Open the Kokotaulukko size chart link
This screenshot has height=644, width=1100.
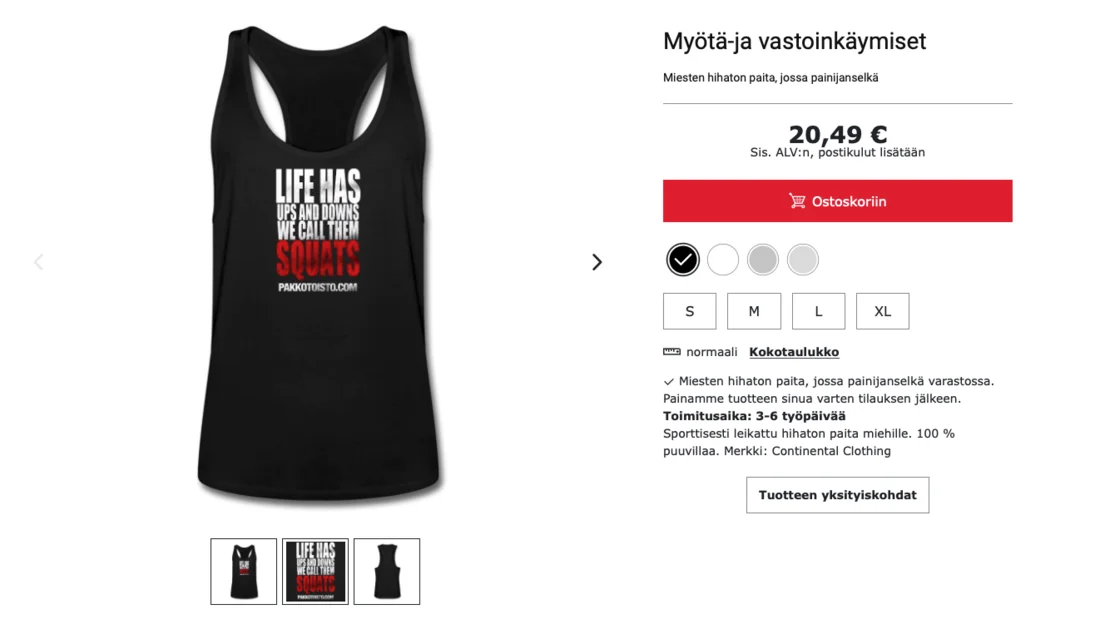tap(794, 352)
